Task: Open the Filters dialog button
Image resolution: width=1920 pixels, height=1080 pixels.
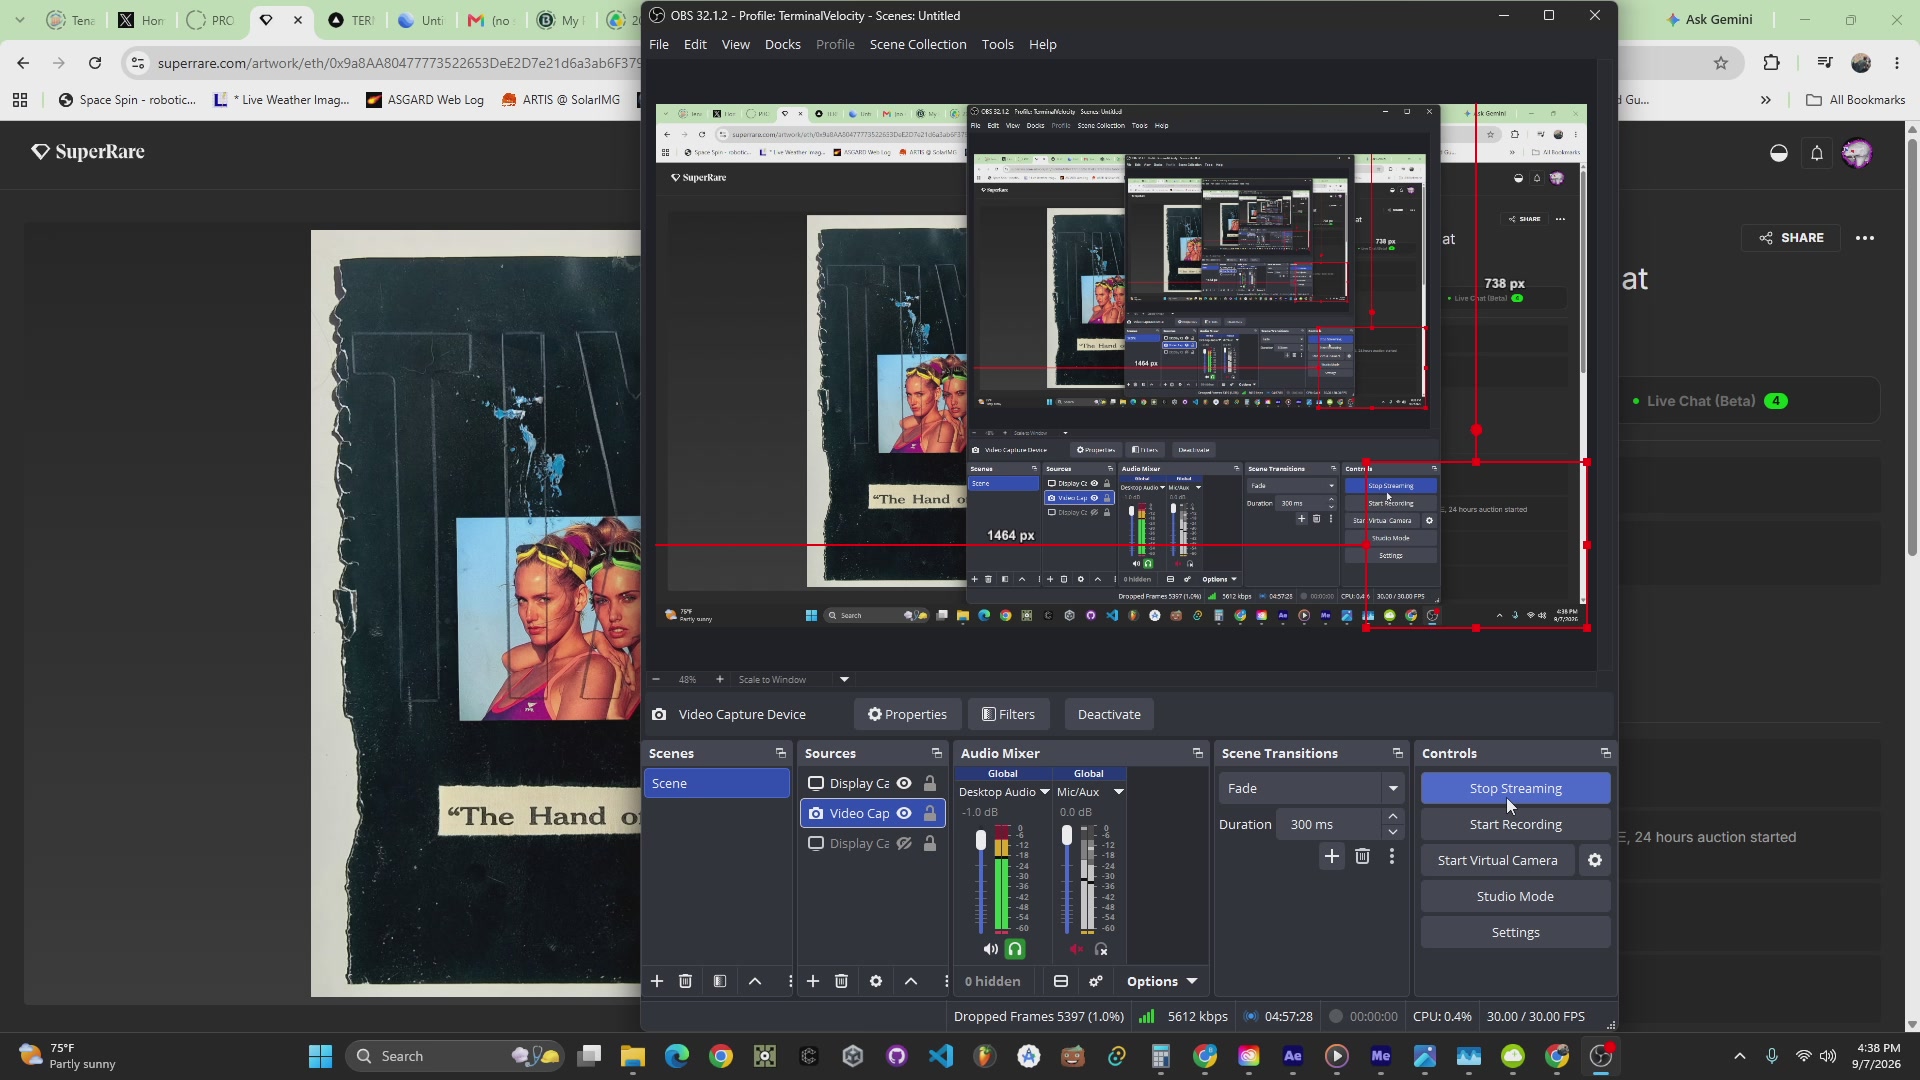Action: point(1008,715)
